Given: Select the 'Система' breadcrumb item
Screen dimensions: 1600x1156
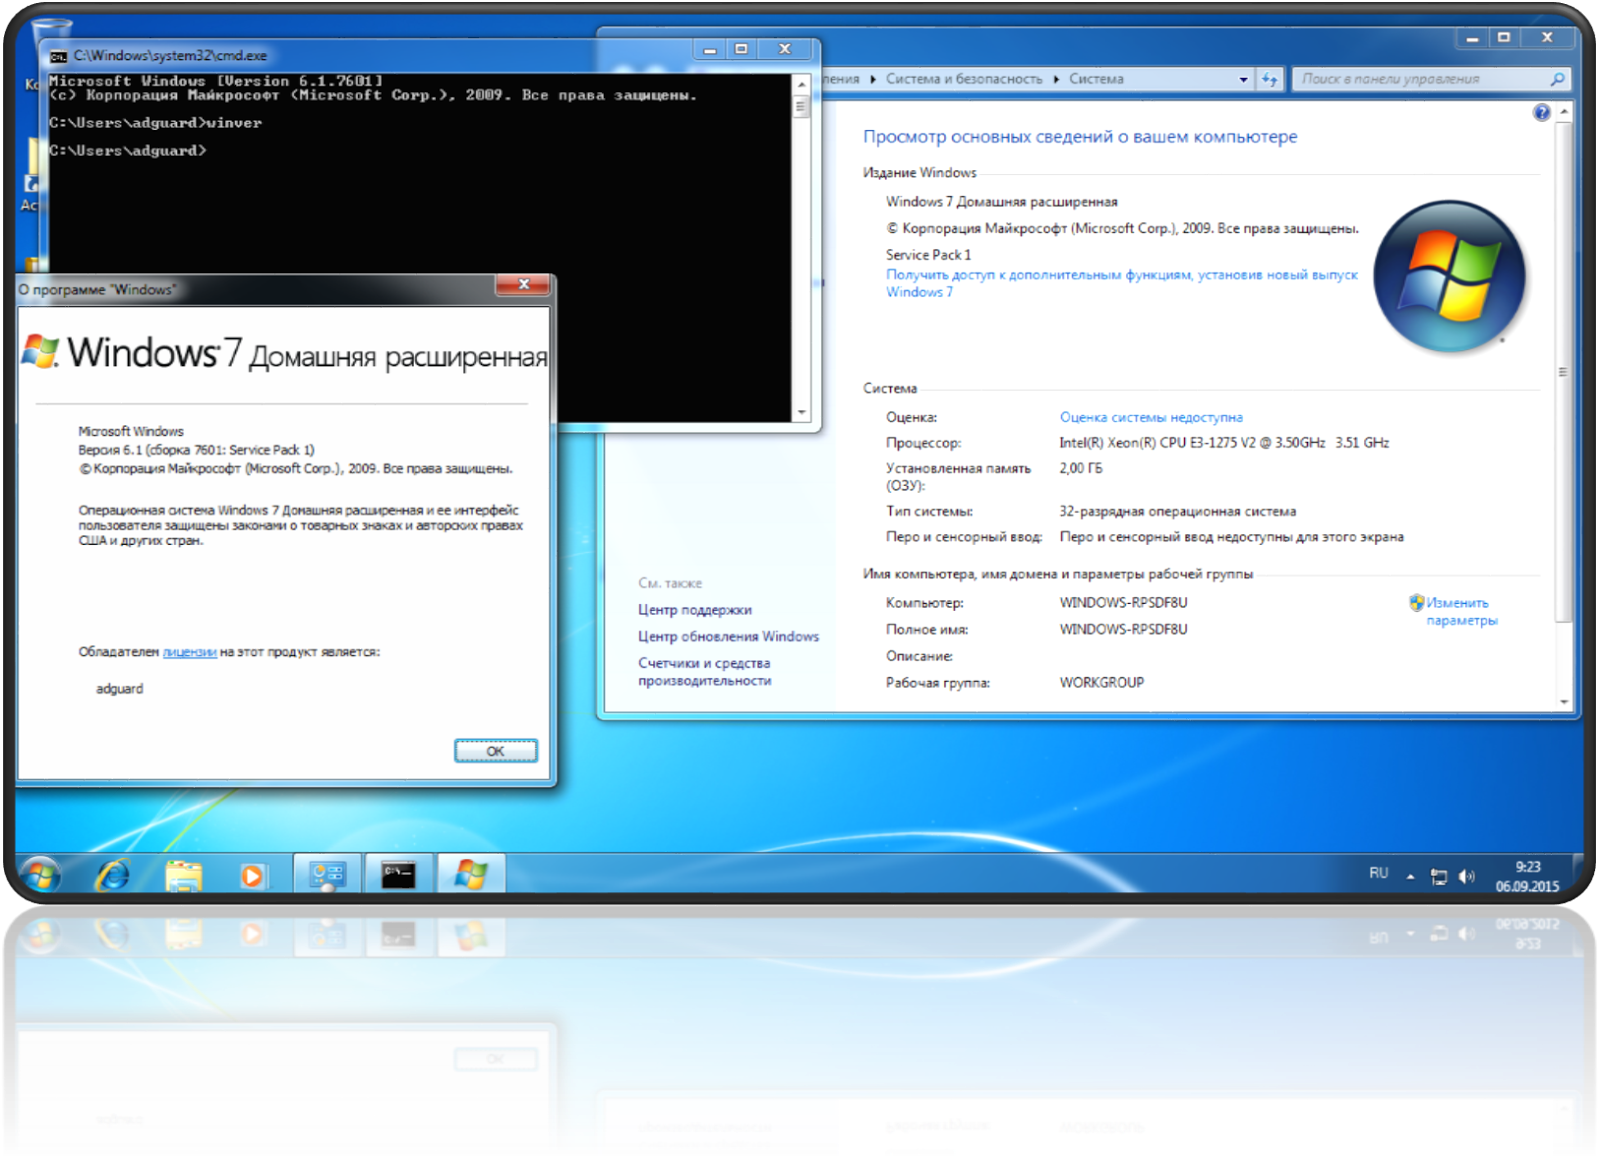Looking at the screenshot, I should (1096, 79).
